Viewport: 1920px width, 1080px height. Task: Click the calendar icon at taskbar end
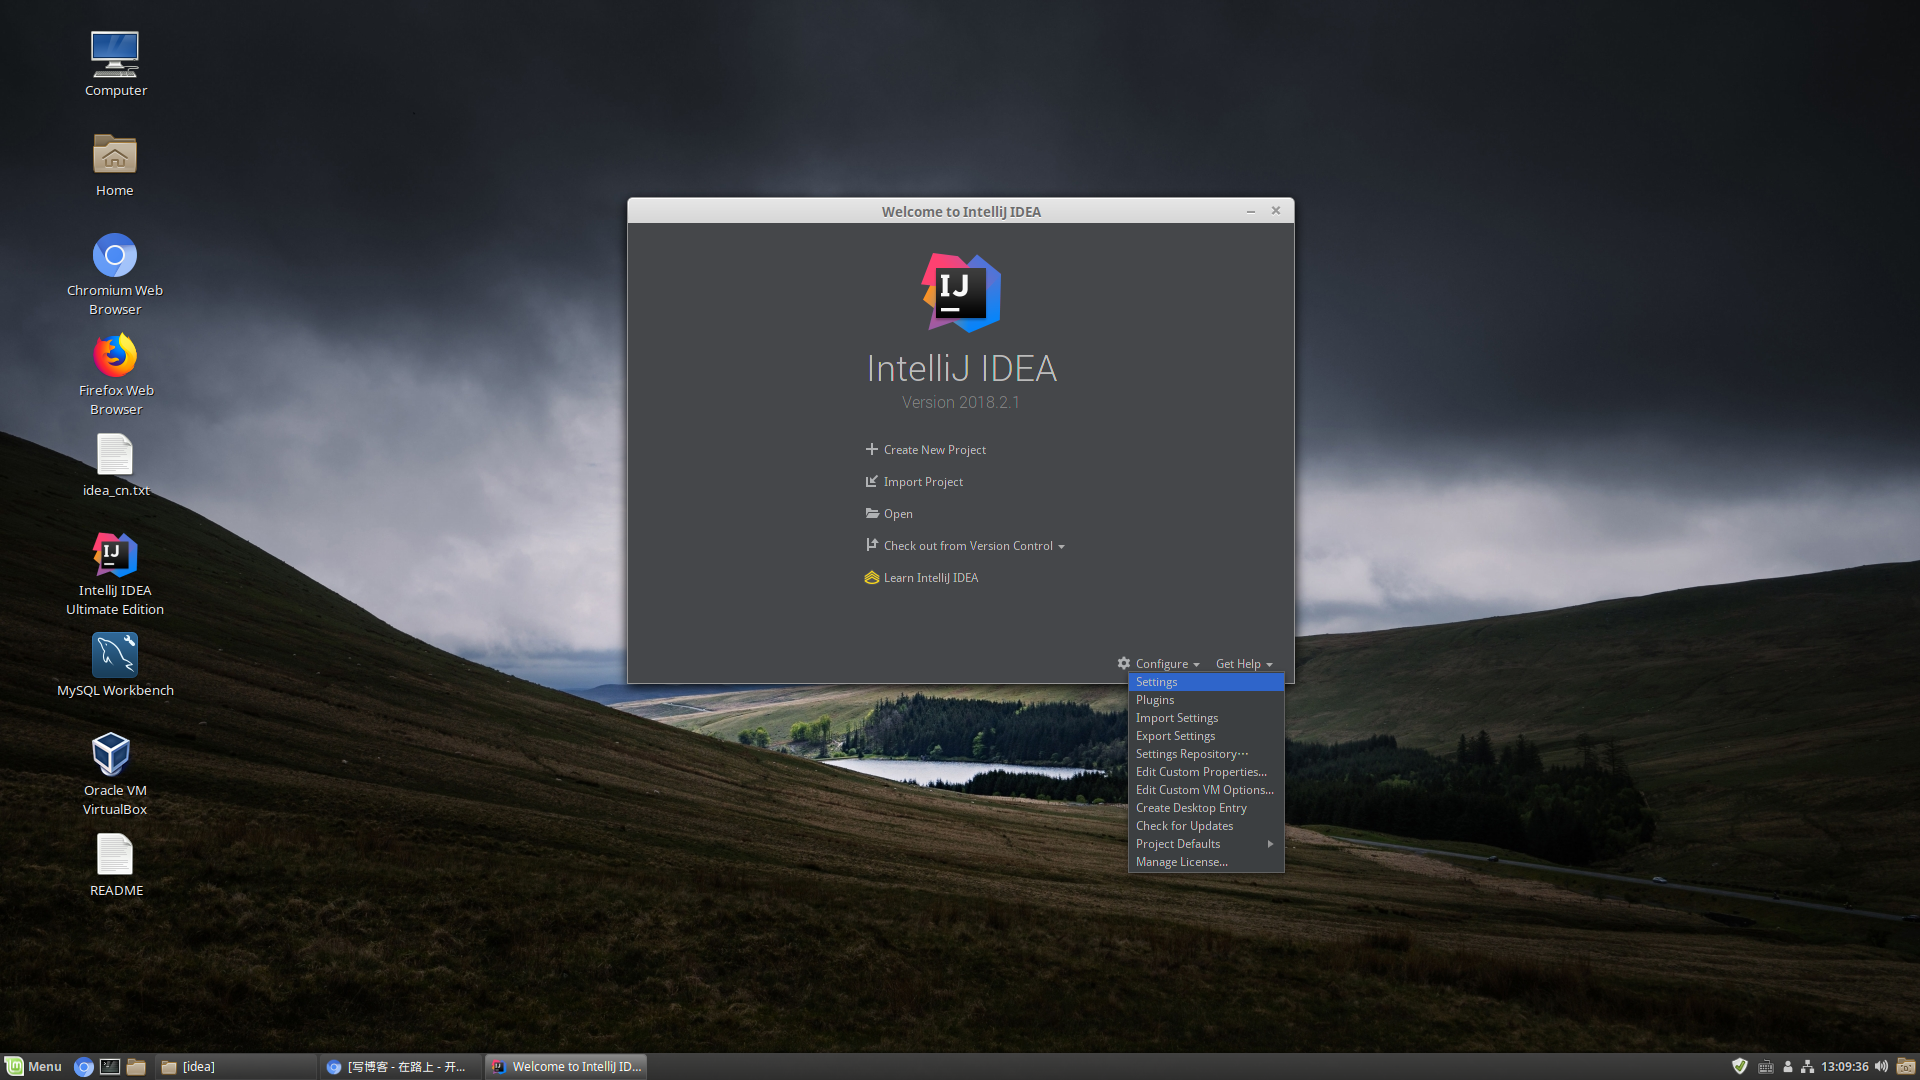coord(1906,1066)
